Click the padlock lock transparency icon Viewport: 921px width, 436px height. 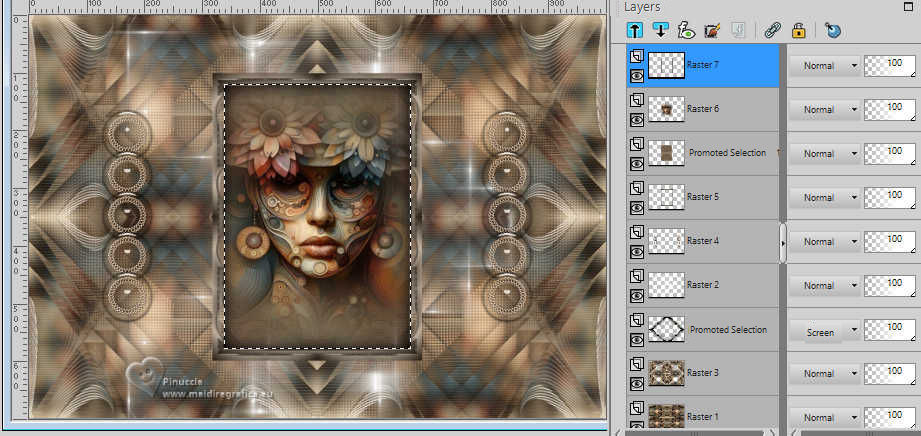(800, 31)
